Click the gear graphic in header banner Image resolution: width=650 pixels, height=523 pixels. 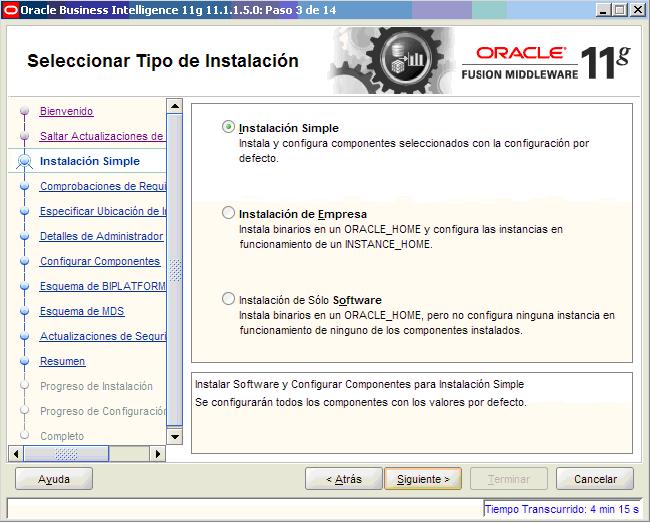click(392, 61)
